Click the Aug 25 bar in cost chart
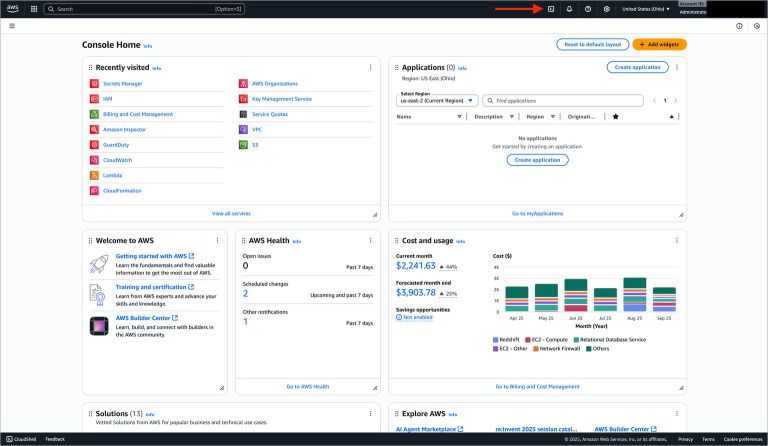Image resolution: width=768 pixels, height=446 pixels. [634, 295]
